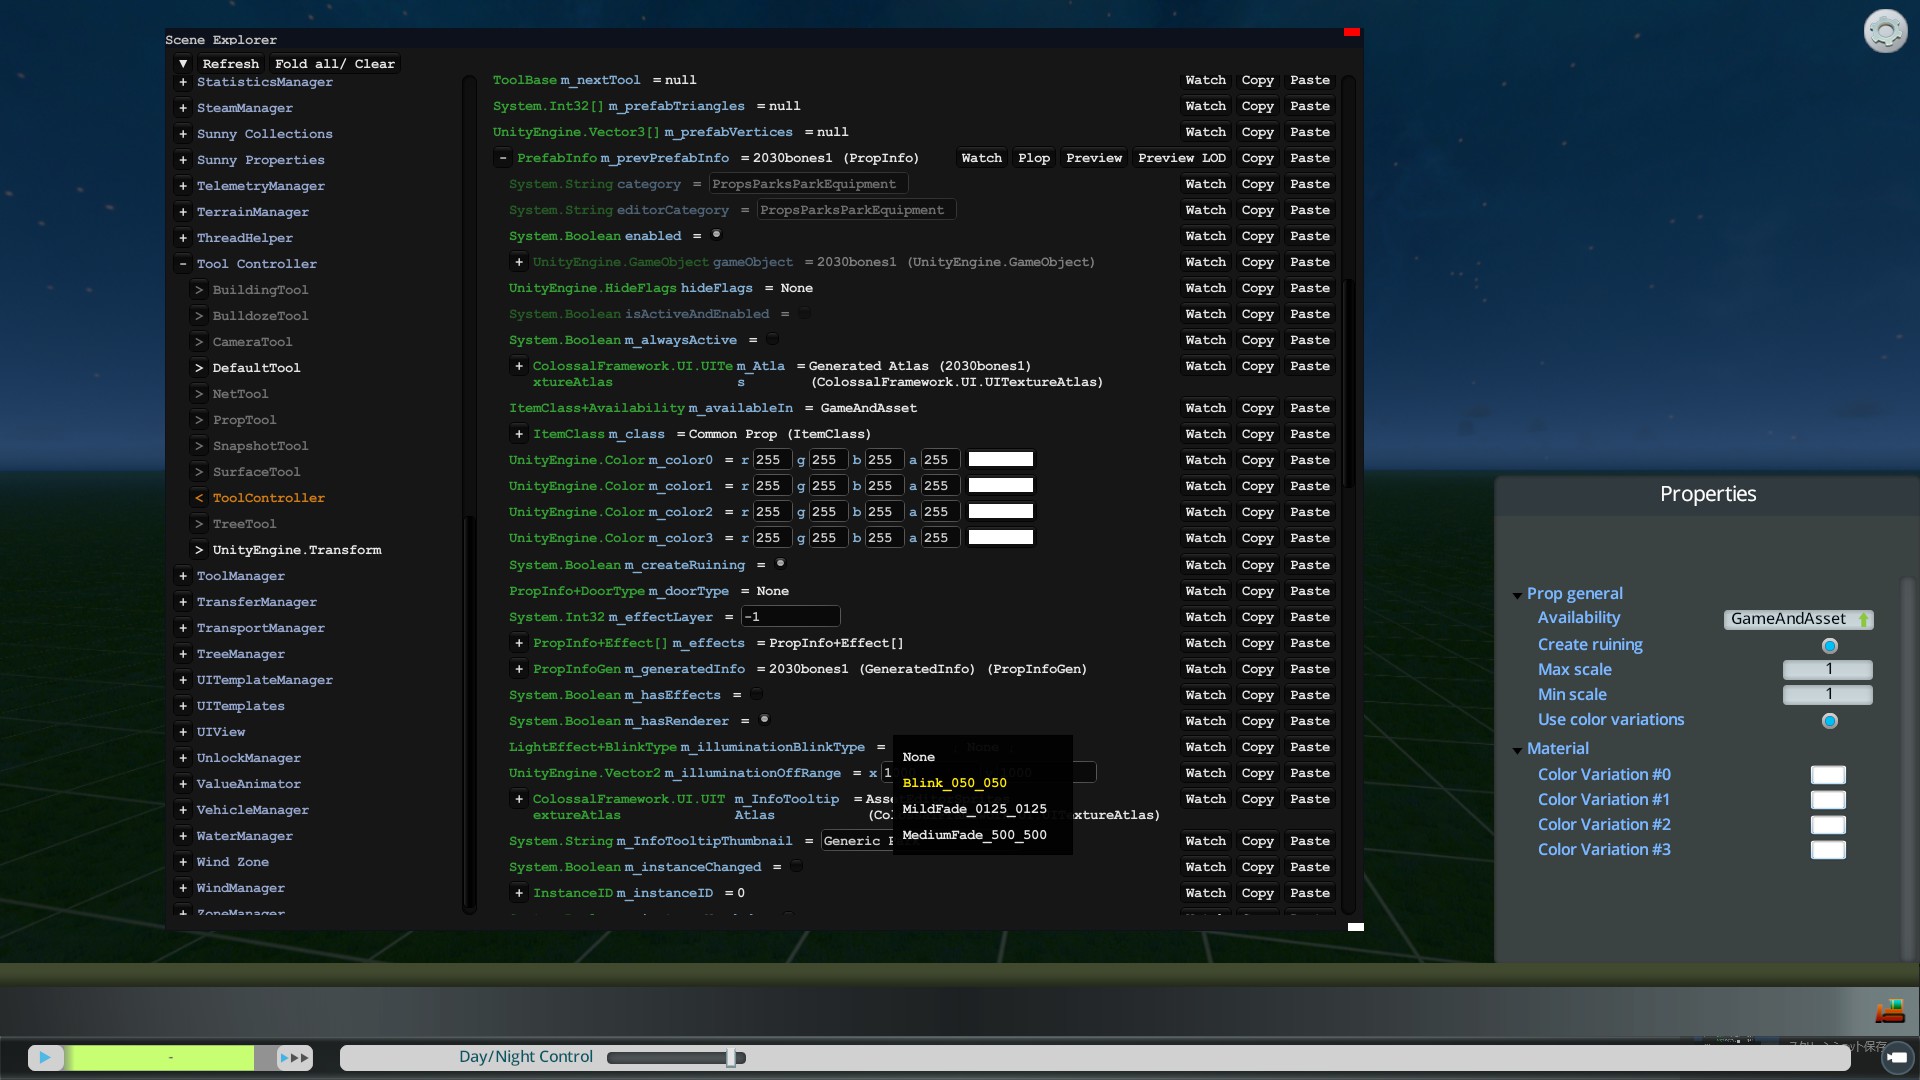Toggle Create ruining checkbox in Properties
Image resolution: width=1920 pixels, height=1080 pixels.
tap(1829, 646)
